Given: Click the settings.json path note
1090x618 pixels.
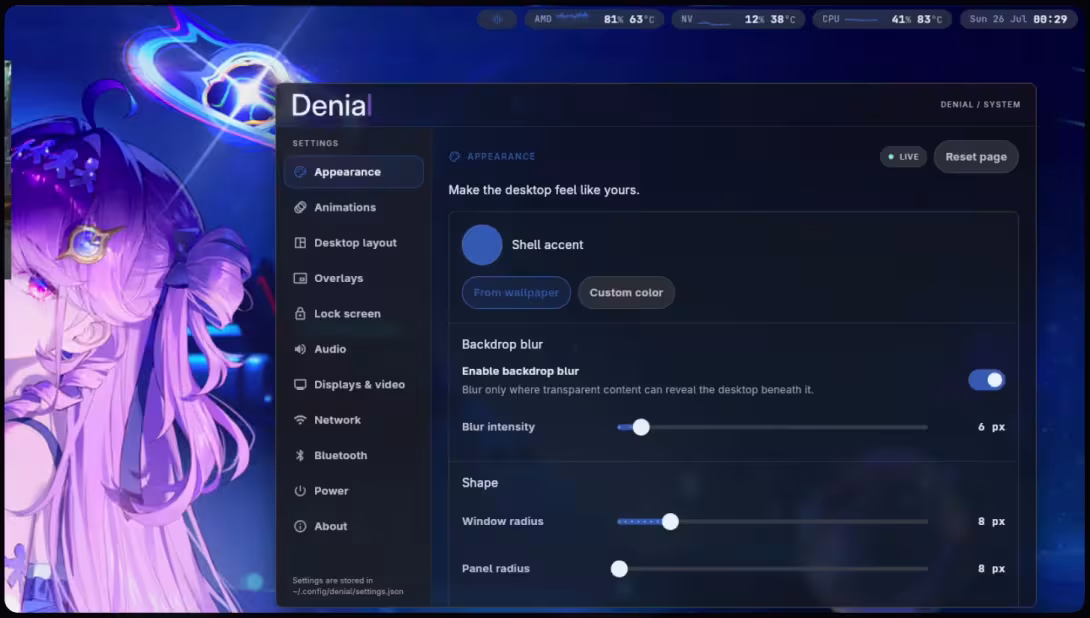Looking at the screenshot, I should pyautogui.click(x=348, y=586).
